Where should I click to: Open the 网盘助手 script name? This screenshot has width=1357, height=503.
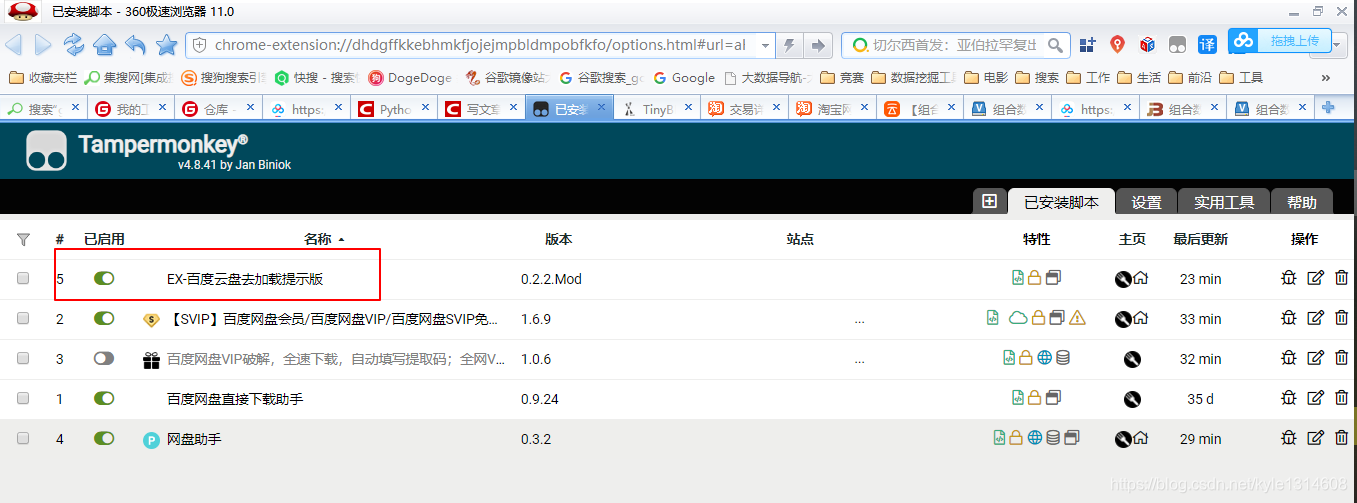(194, 439)
